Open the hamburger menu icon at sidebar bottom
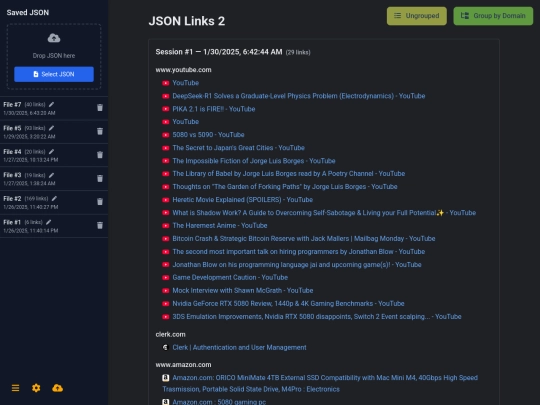 coord(15,388)
